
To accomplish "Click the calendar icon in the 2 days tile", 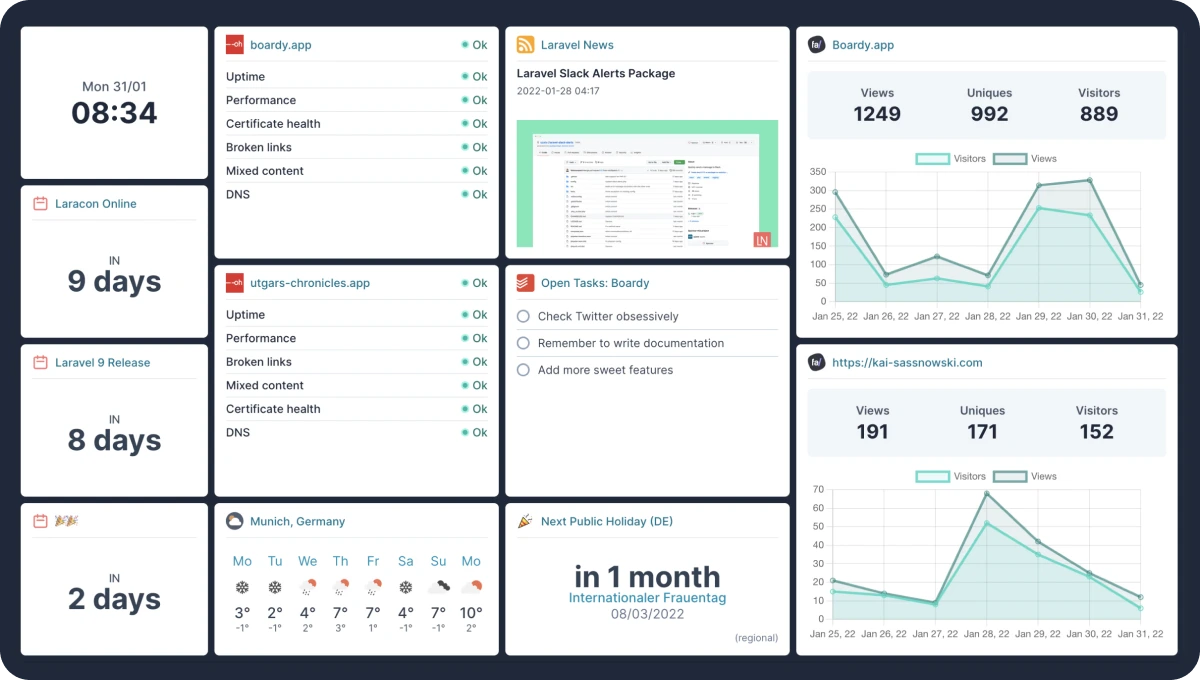I will (x=41, y=521).
